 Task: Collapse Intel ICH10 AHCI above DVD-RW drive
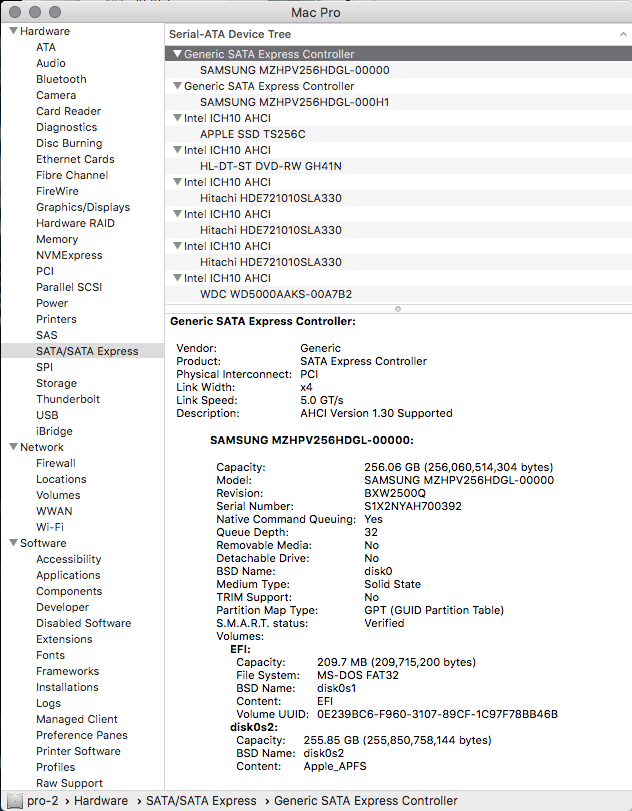click(x=177, y=150)
